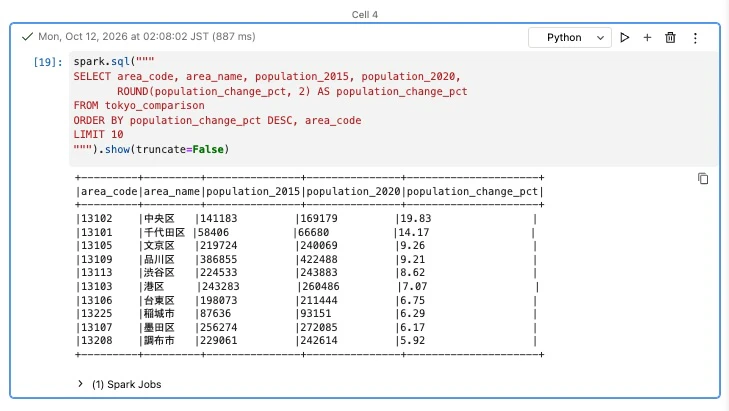Viewport: 729px width, 411px height.
Task: Click the value 141183 in 中央区 row
Action: coord(219,219)
